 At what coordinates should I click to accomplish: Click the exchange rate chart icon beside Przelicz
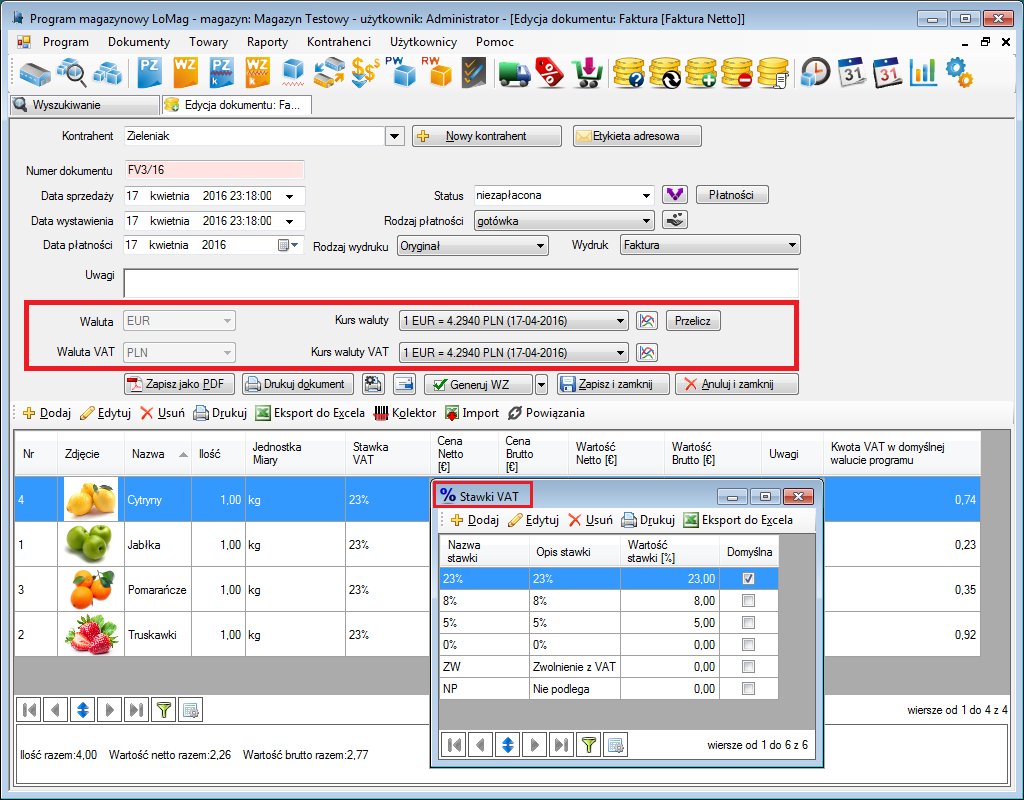647,321
